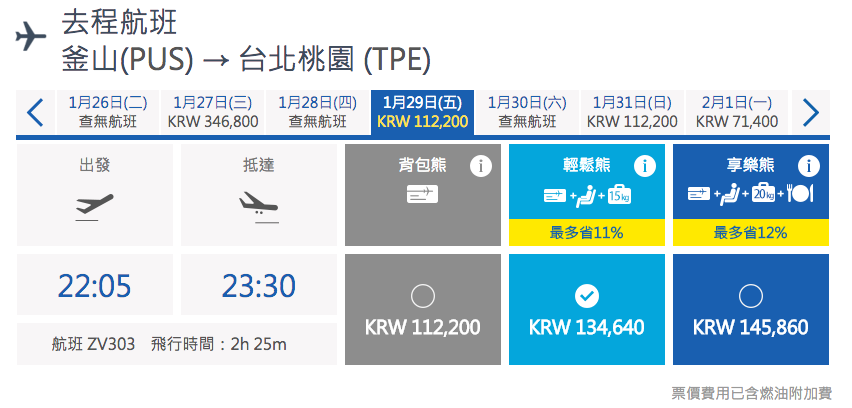Click the airplane icon beside 去程航班
This screenshot has width=852, height=408.
(x=31, y=38)
